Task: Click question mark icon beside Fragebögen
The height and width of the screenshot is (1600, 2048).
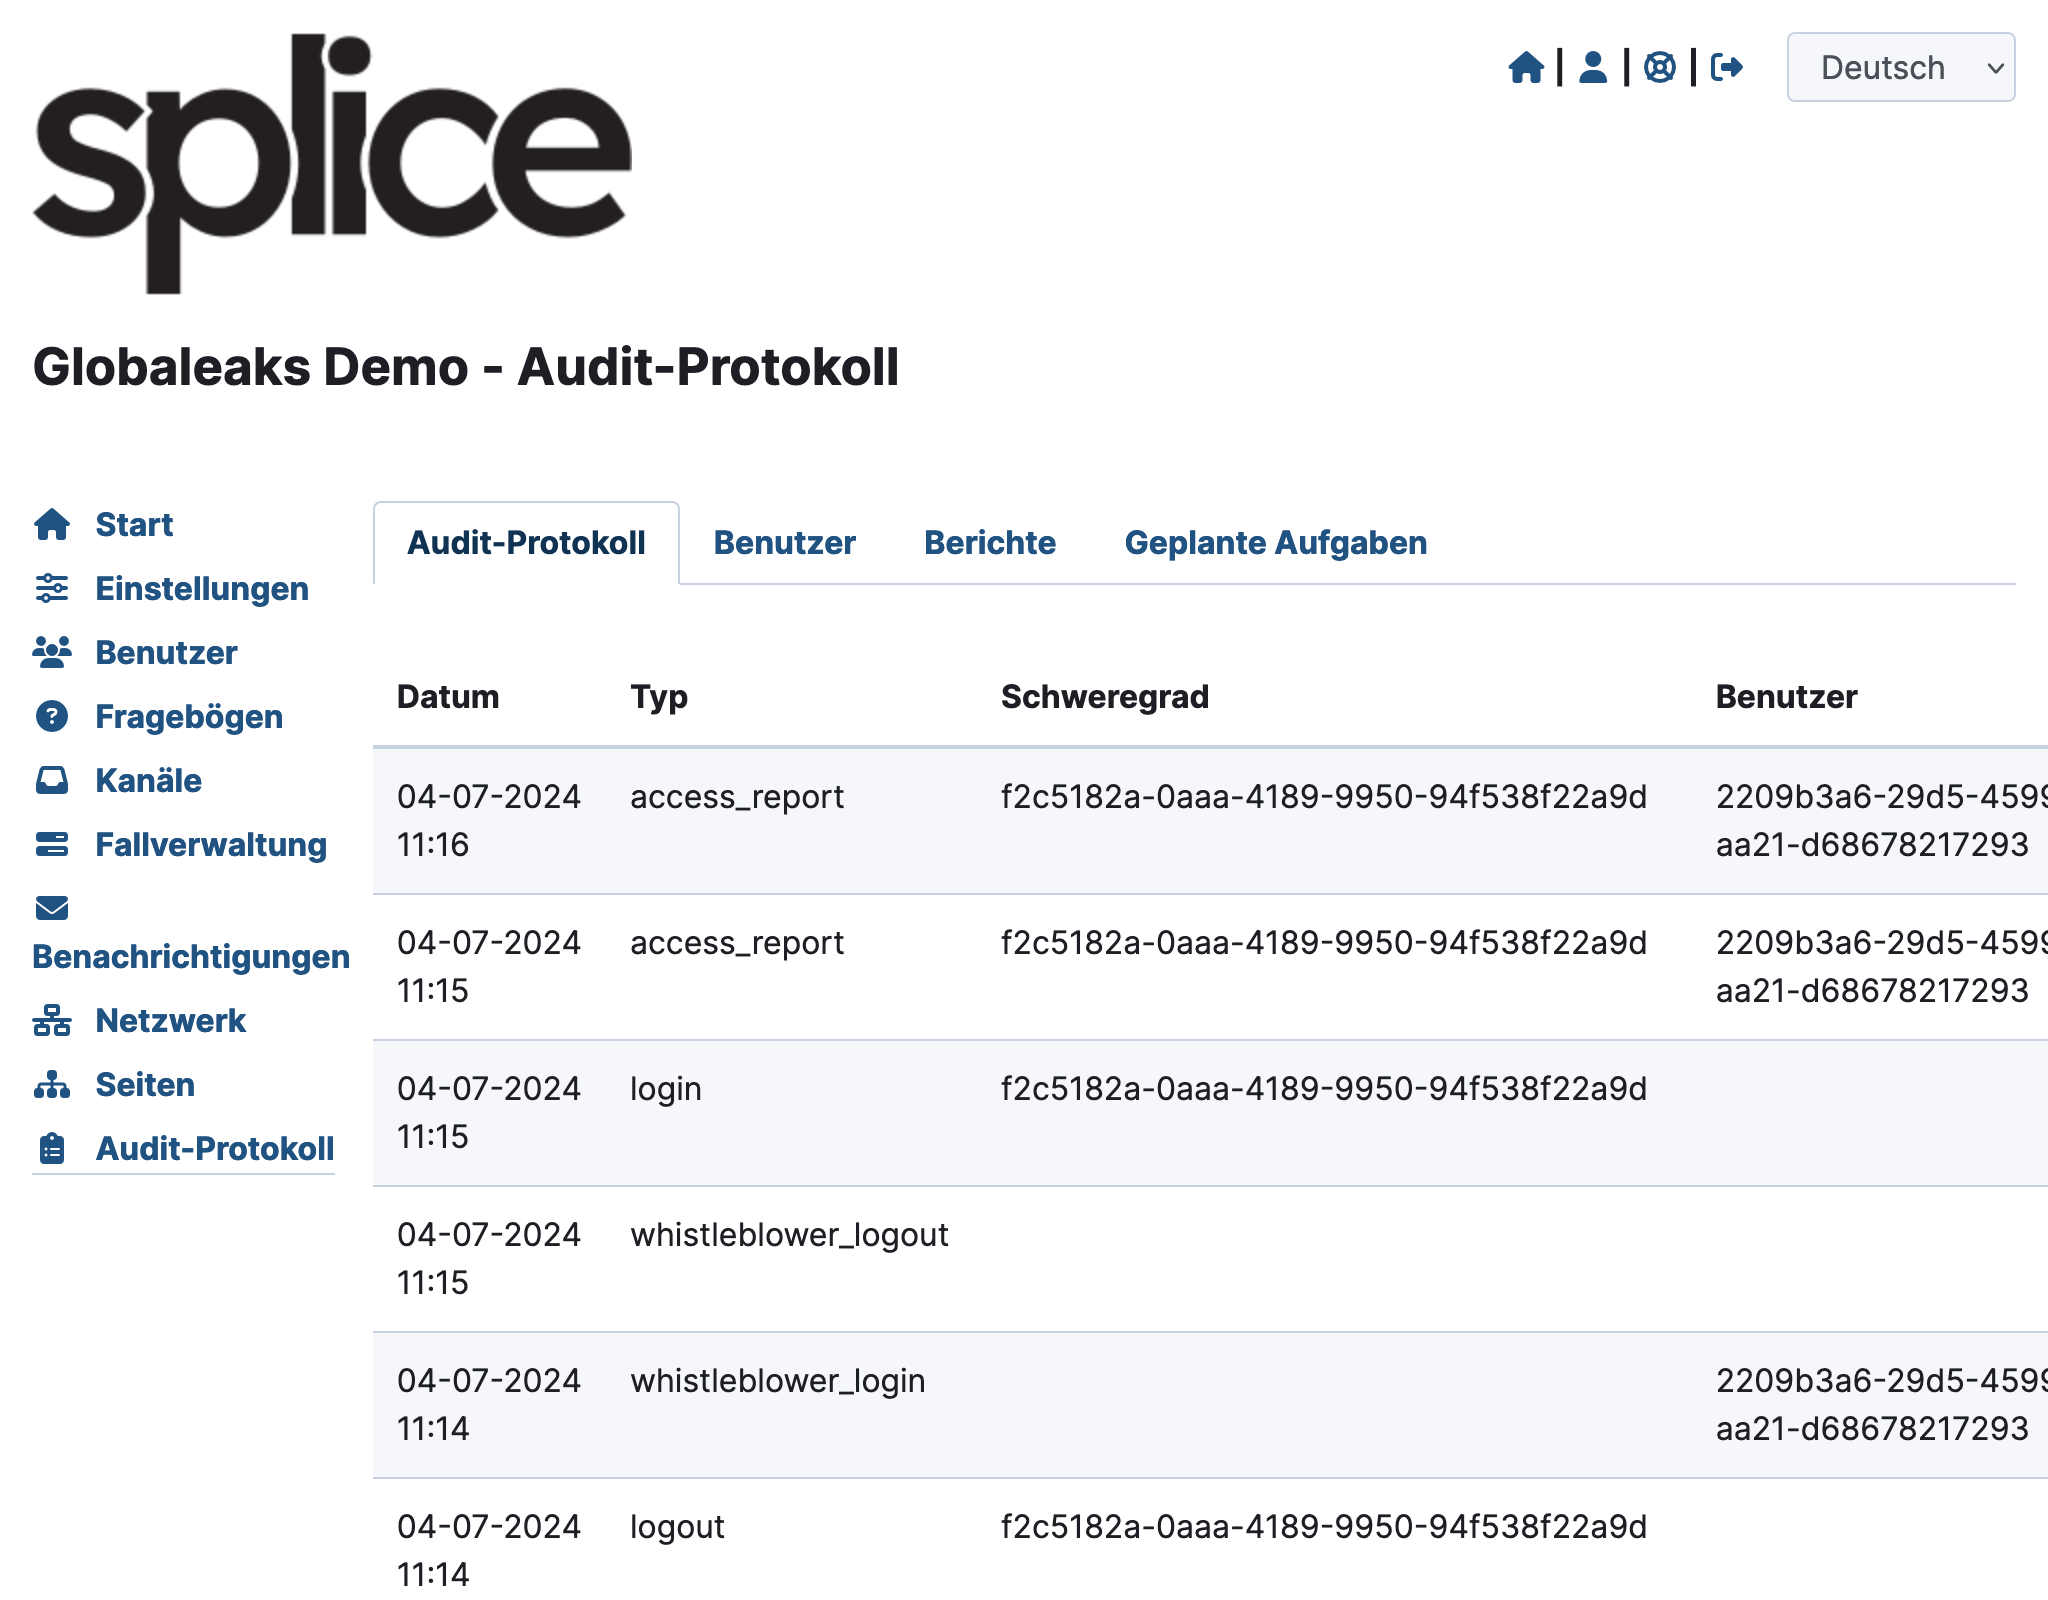Action: pyautogui.click(x=52, y=716)
